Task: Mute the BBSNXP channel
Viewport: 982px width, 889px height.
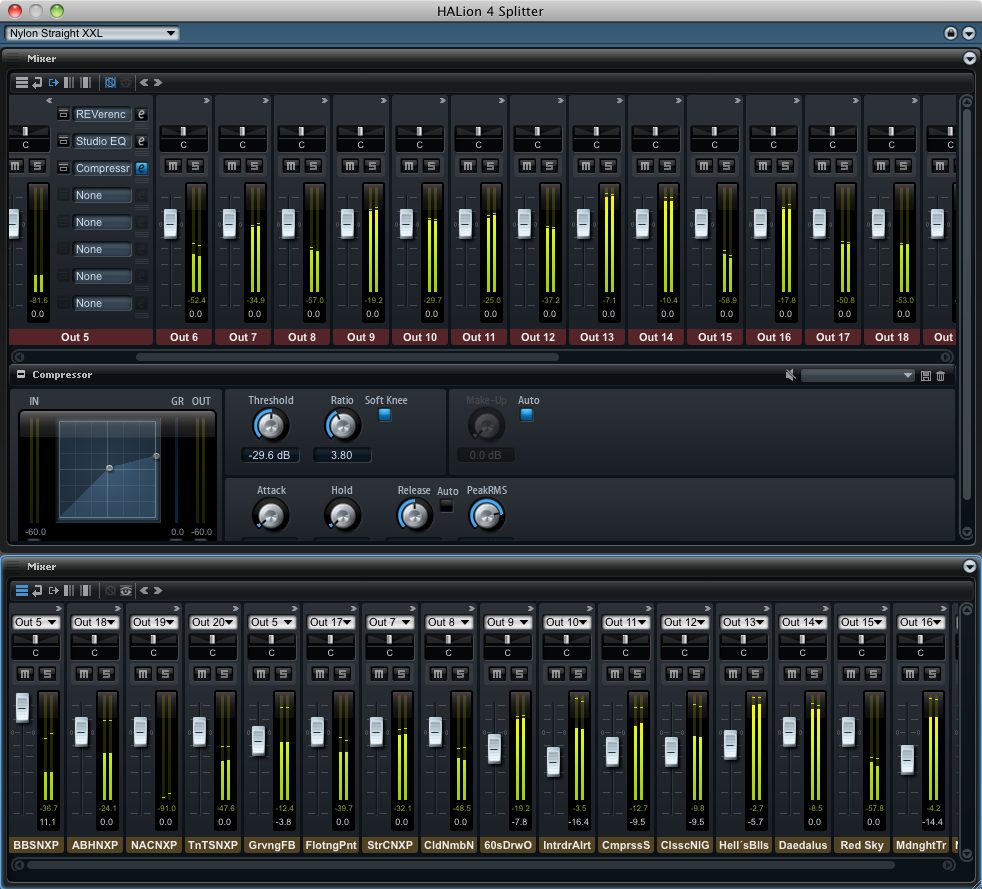Action: point(26,673)
